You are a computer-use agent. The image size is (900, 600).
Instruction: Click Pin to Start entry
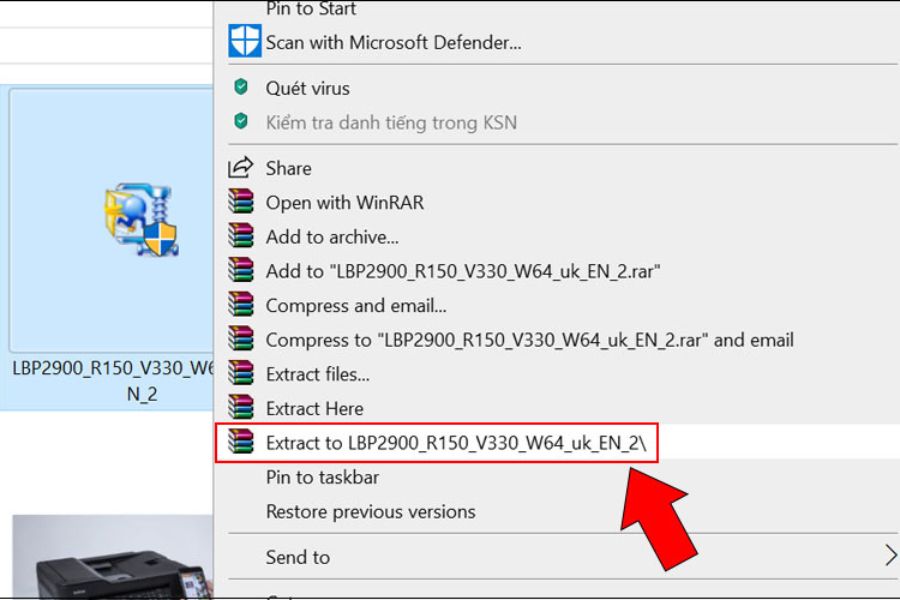coord(311,9)
